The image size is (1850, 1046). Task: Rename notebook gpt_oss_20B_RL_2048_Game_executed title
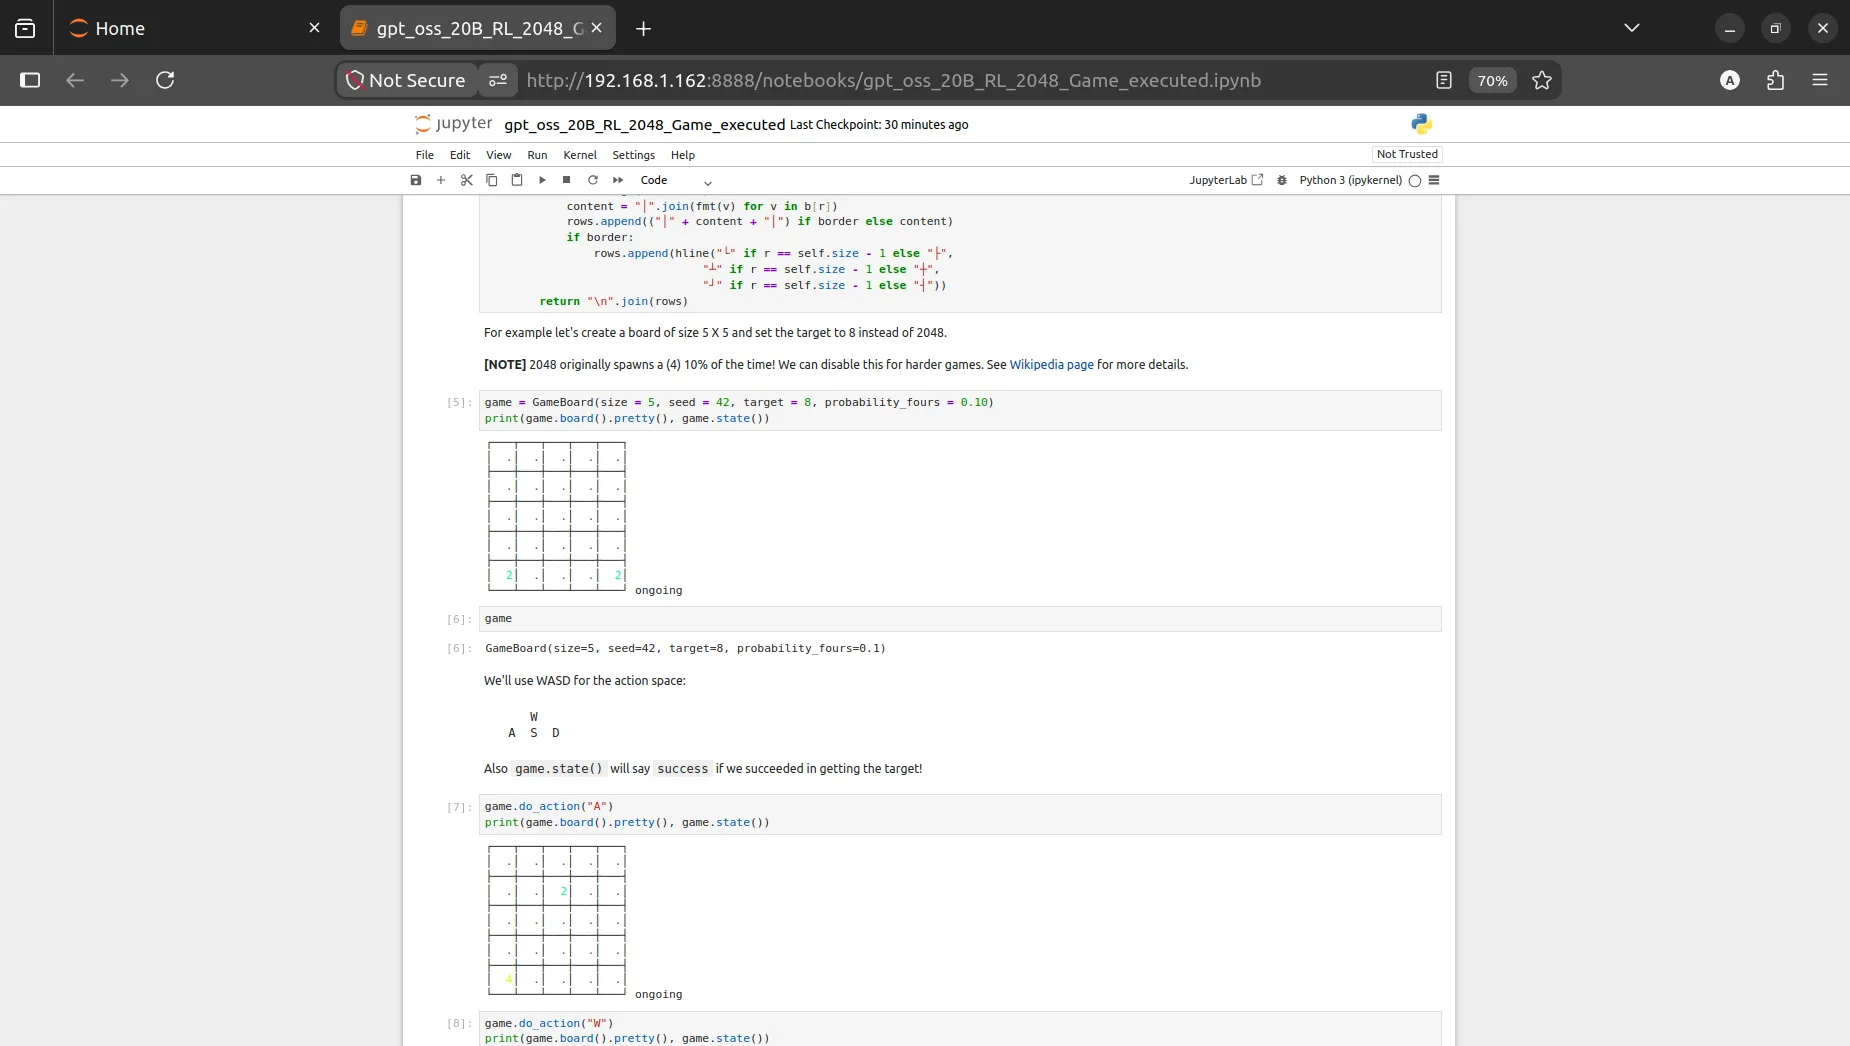[x=645, y=125]
